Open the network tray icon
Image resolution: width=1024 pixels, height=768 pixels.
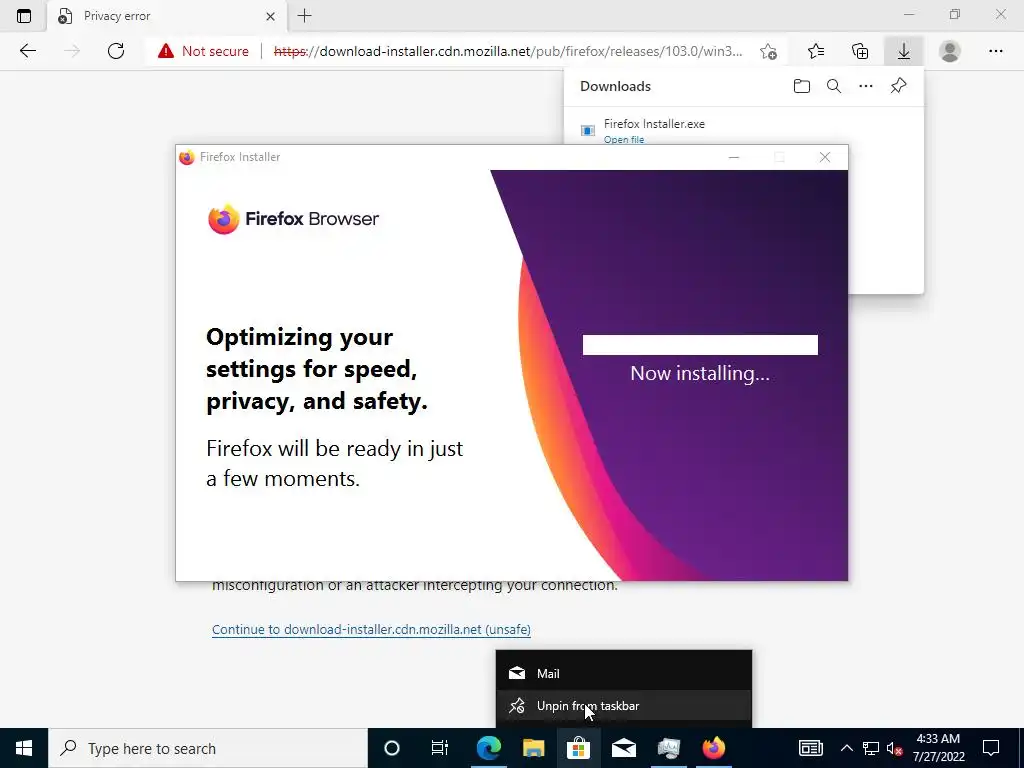(x=871, y=748)
